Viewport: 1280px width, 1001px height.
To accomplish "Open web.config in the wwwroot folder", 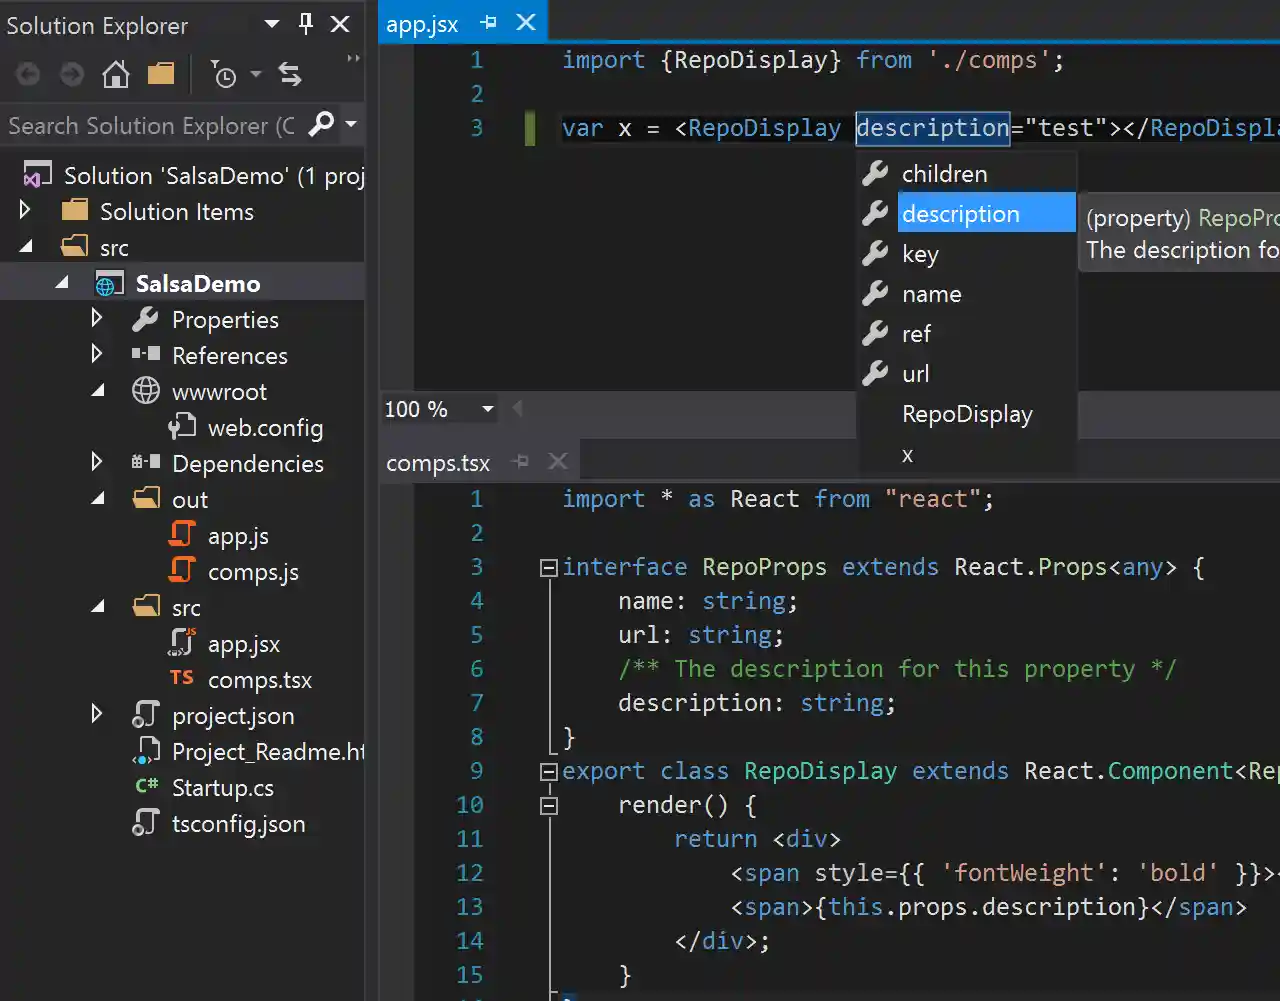I will pyautogui.click(x=265, y=428).
